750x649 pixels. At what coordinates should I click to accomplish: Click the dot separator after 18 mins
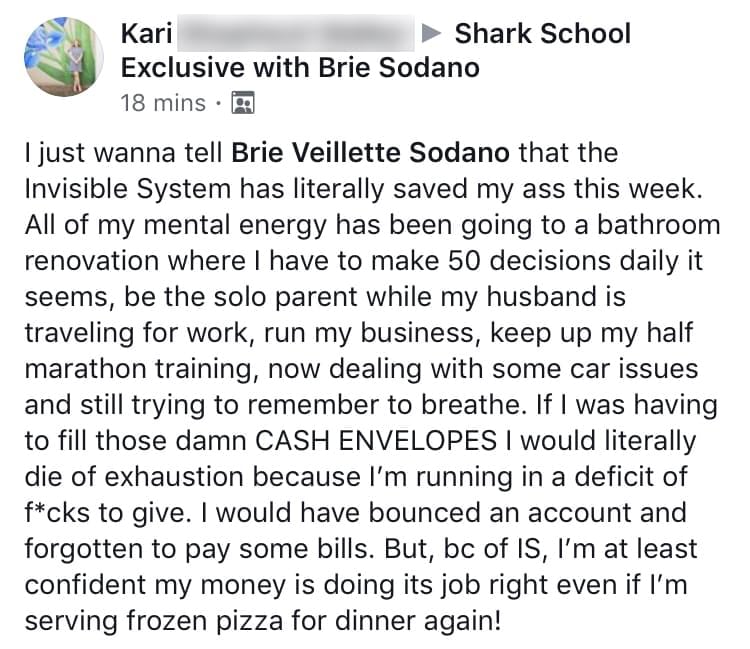(x=219, y=103)
